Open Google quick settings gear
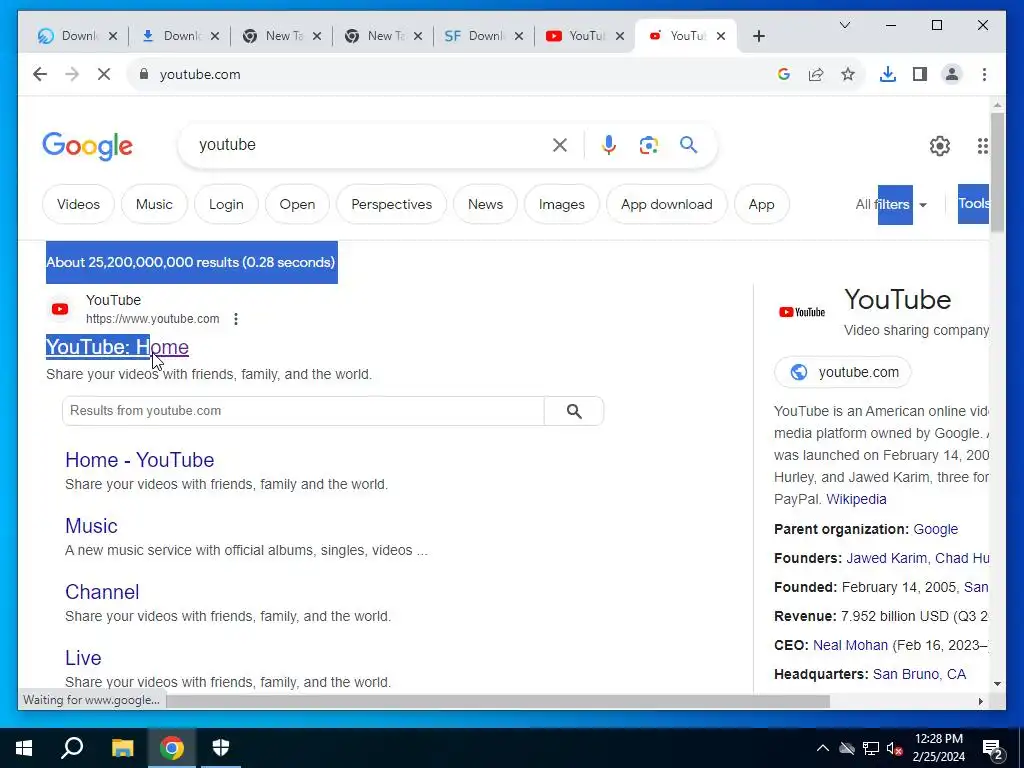The image size is (1024, 768). point(940,146)
